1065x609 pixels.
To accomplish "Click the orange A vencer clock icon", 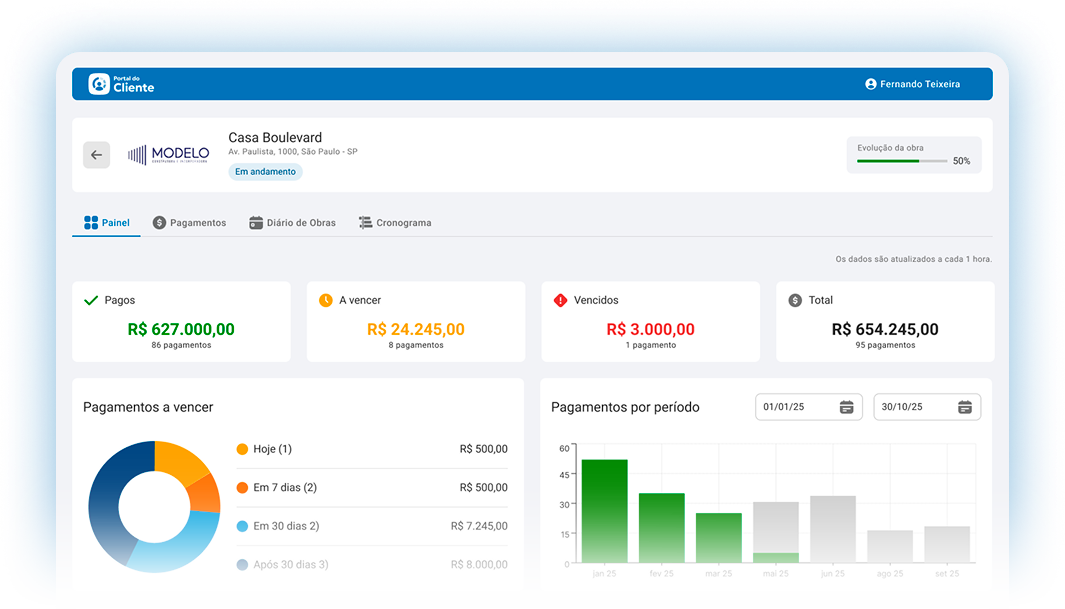I will point(325,300).
